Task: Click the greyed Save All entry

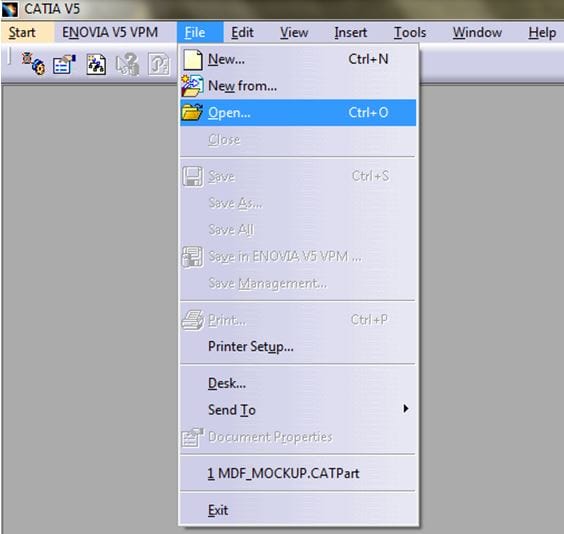Action: 298,230
